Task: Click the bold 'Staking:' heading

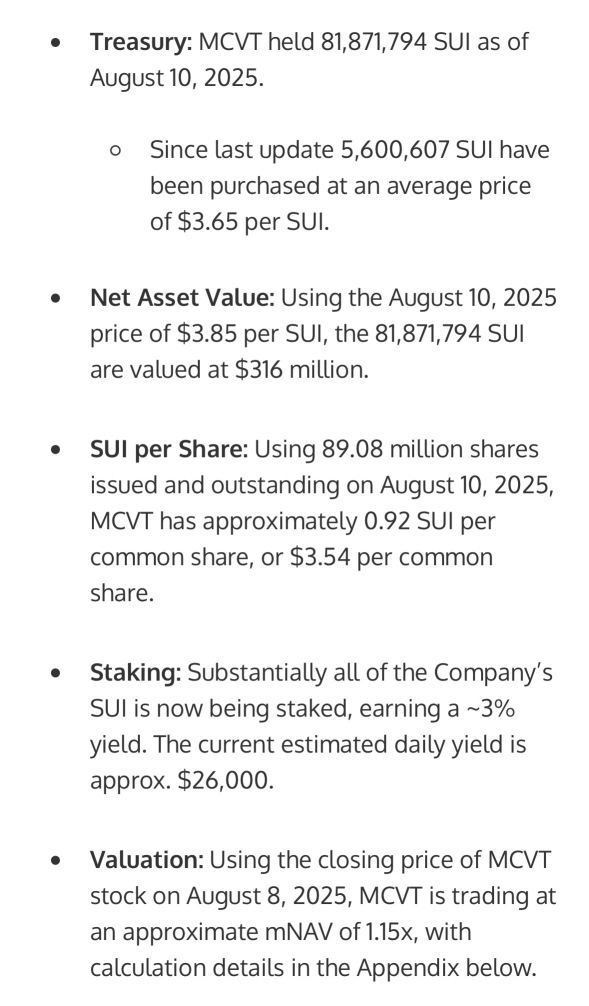Action: coord(136,673)
